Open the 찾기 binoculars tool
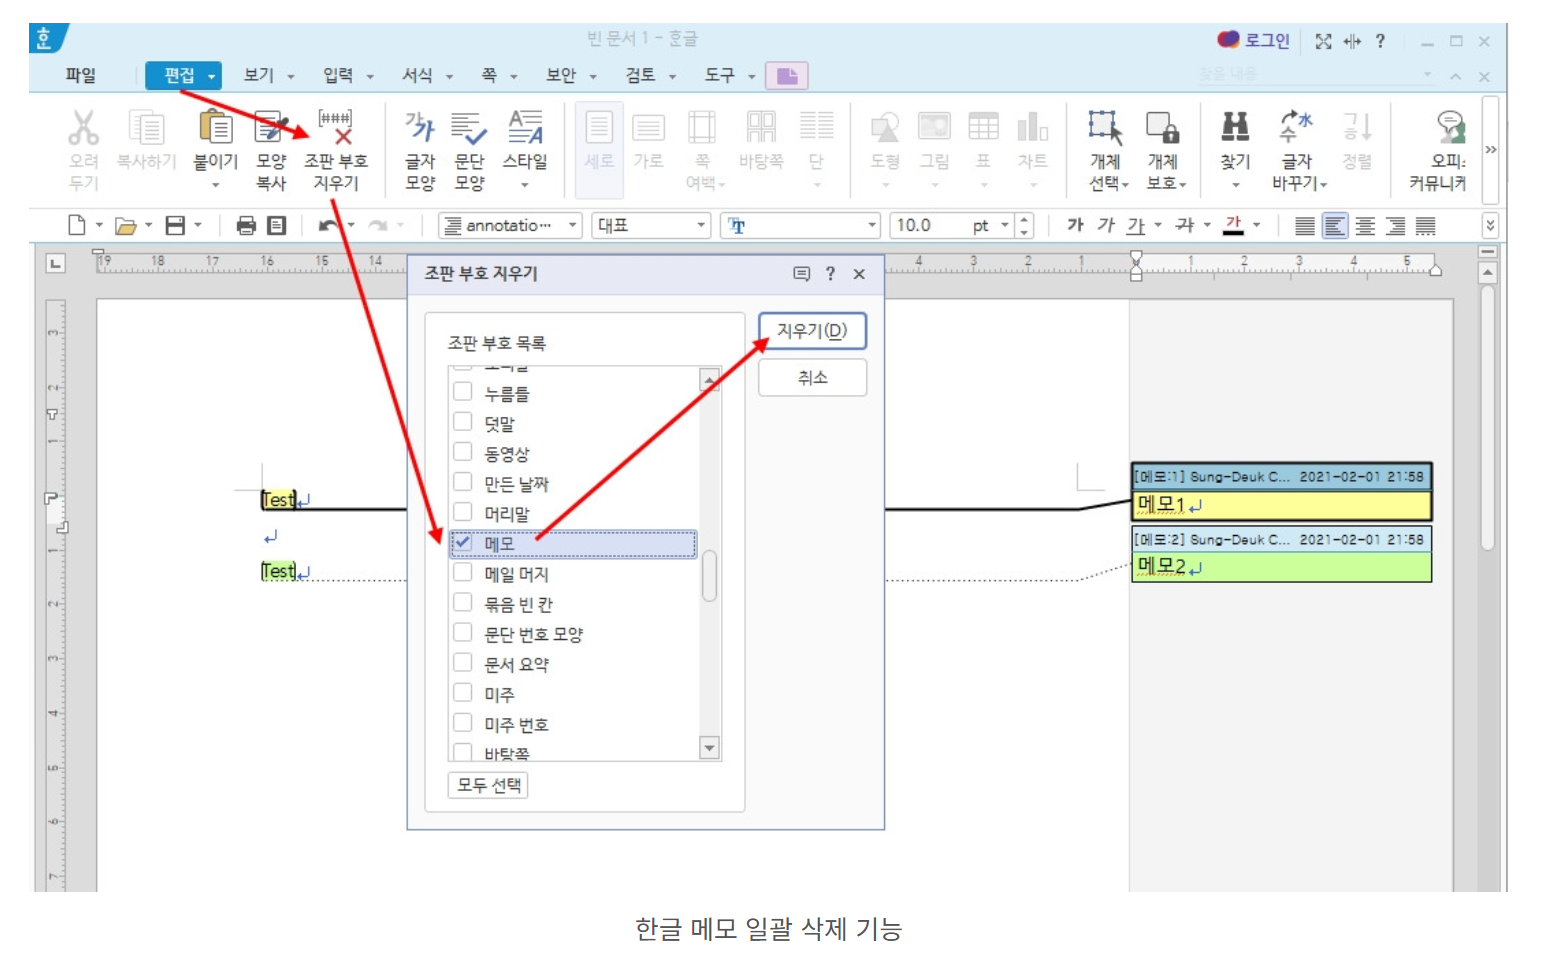The width and height of the screenshot is (1555, 978). click(1235, 127)
